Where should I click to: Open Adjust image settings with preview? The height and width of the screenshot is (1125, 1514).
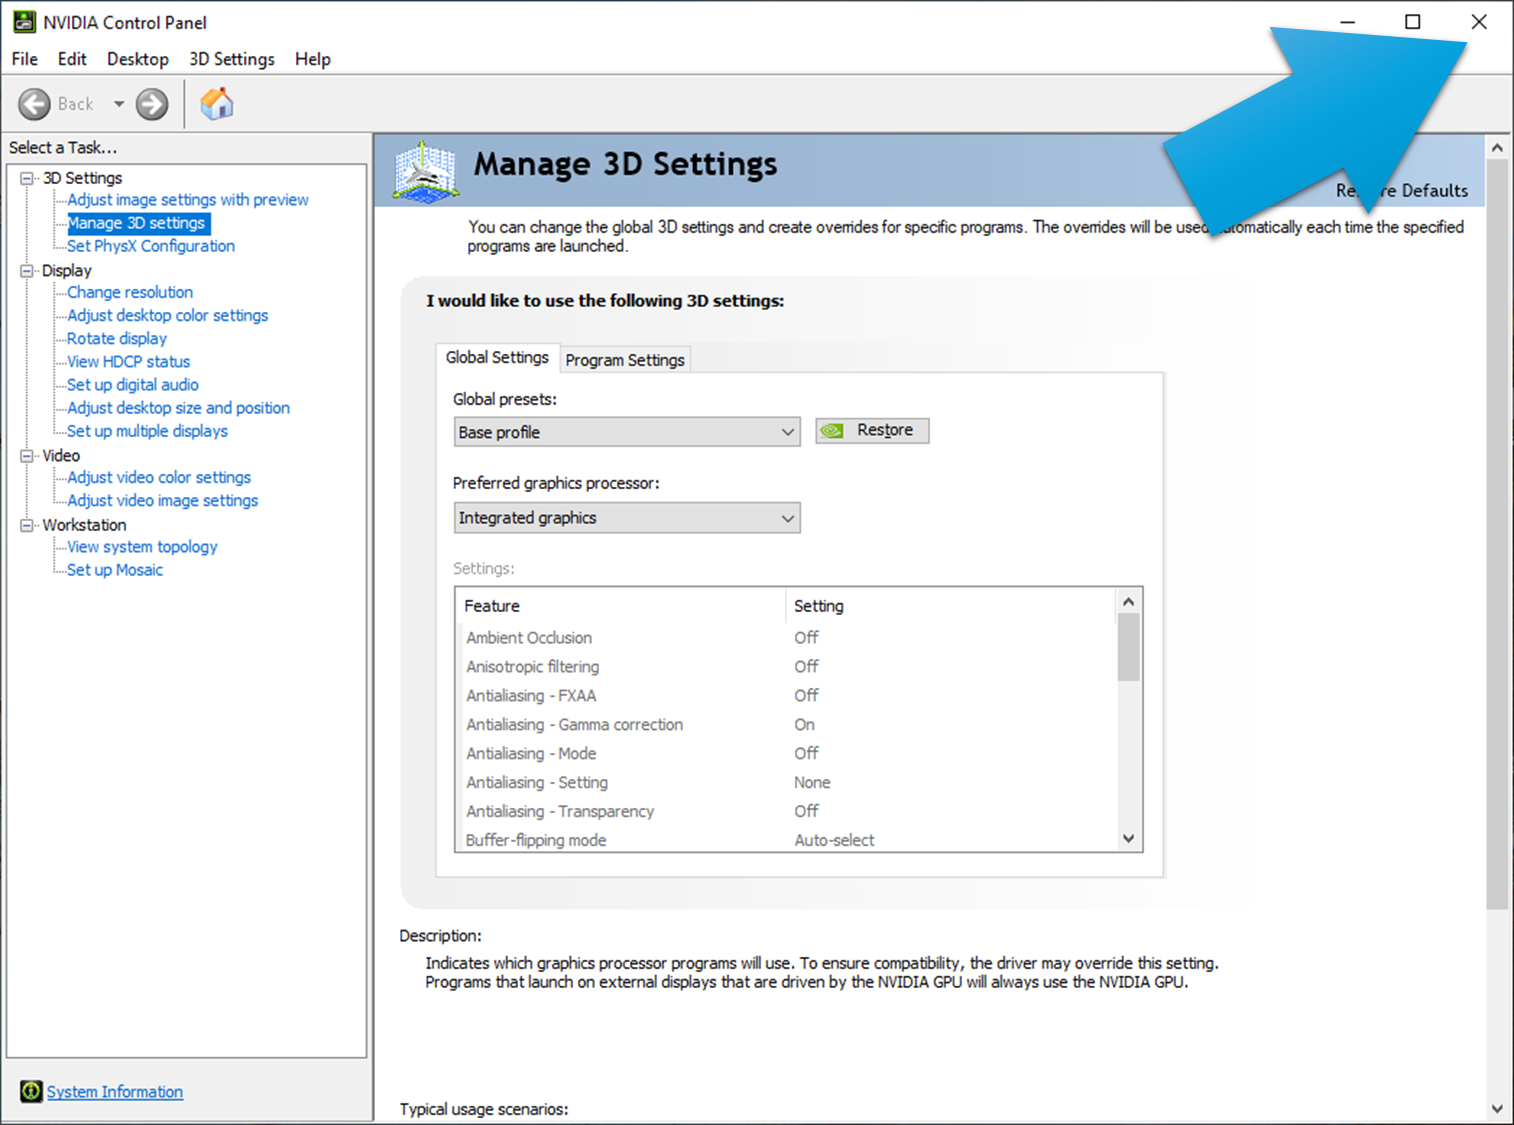coord(188,200)
